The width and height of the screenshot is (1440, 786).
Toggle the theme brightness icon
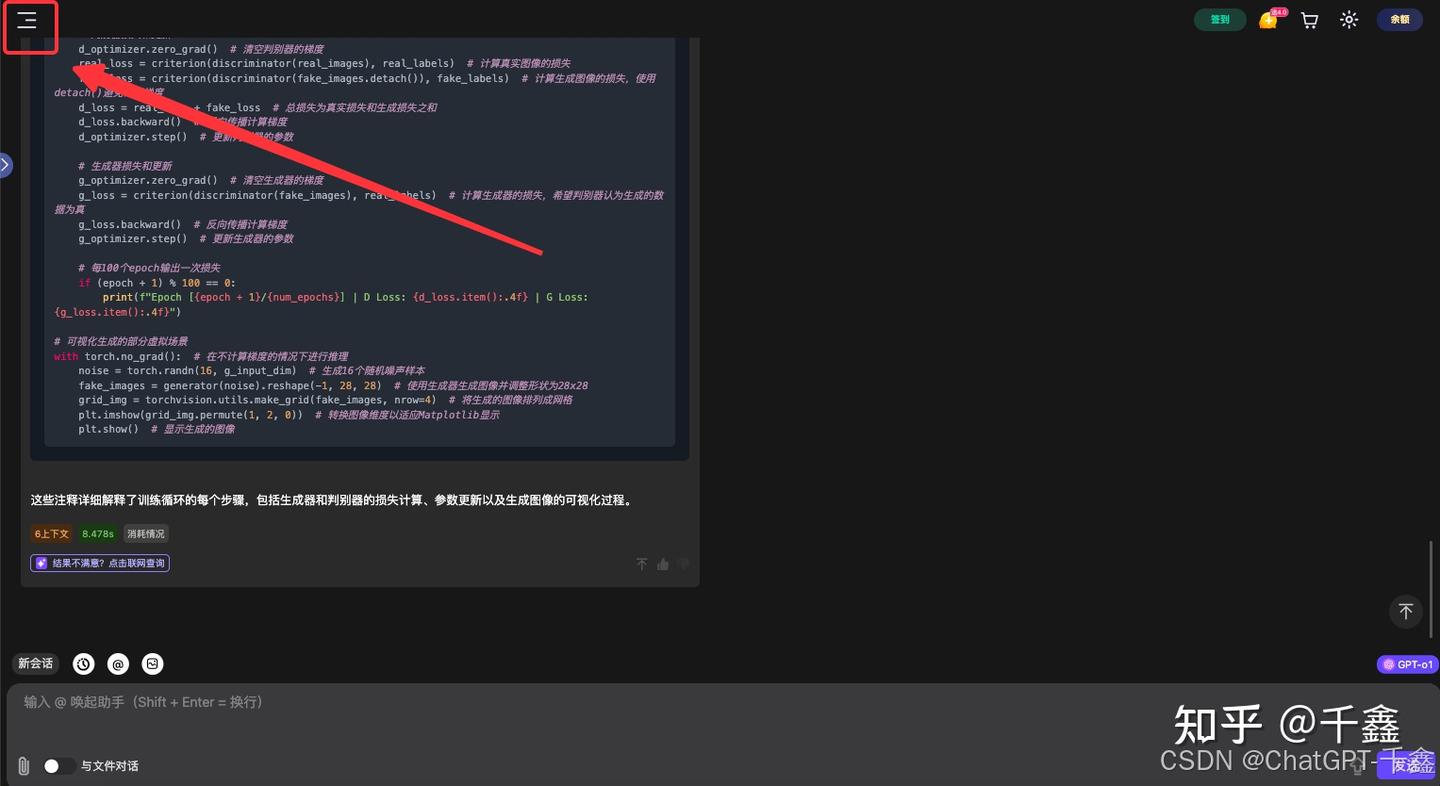pos(1349,19)
